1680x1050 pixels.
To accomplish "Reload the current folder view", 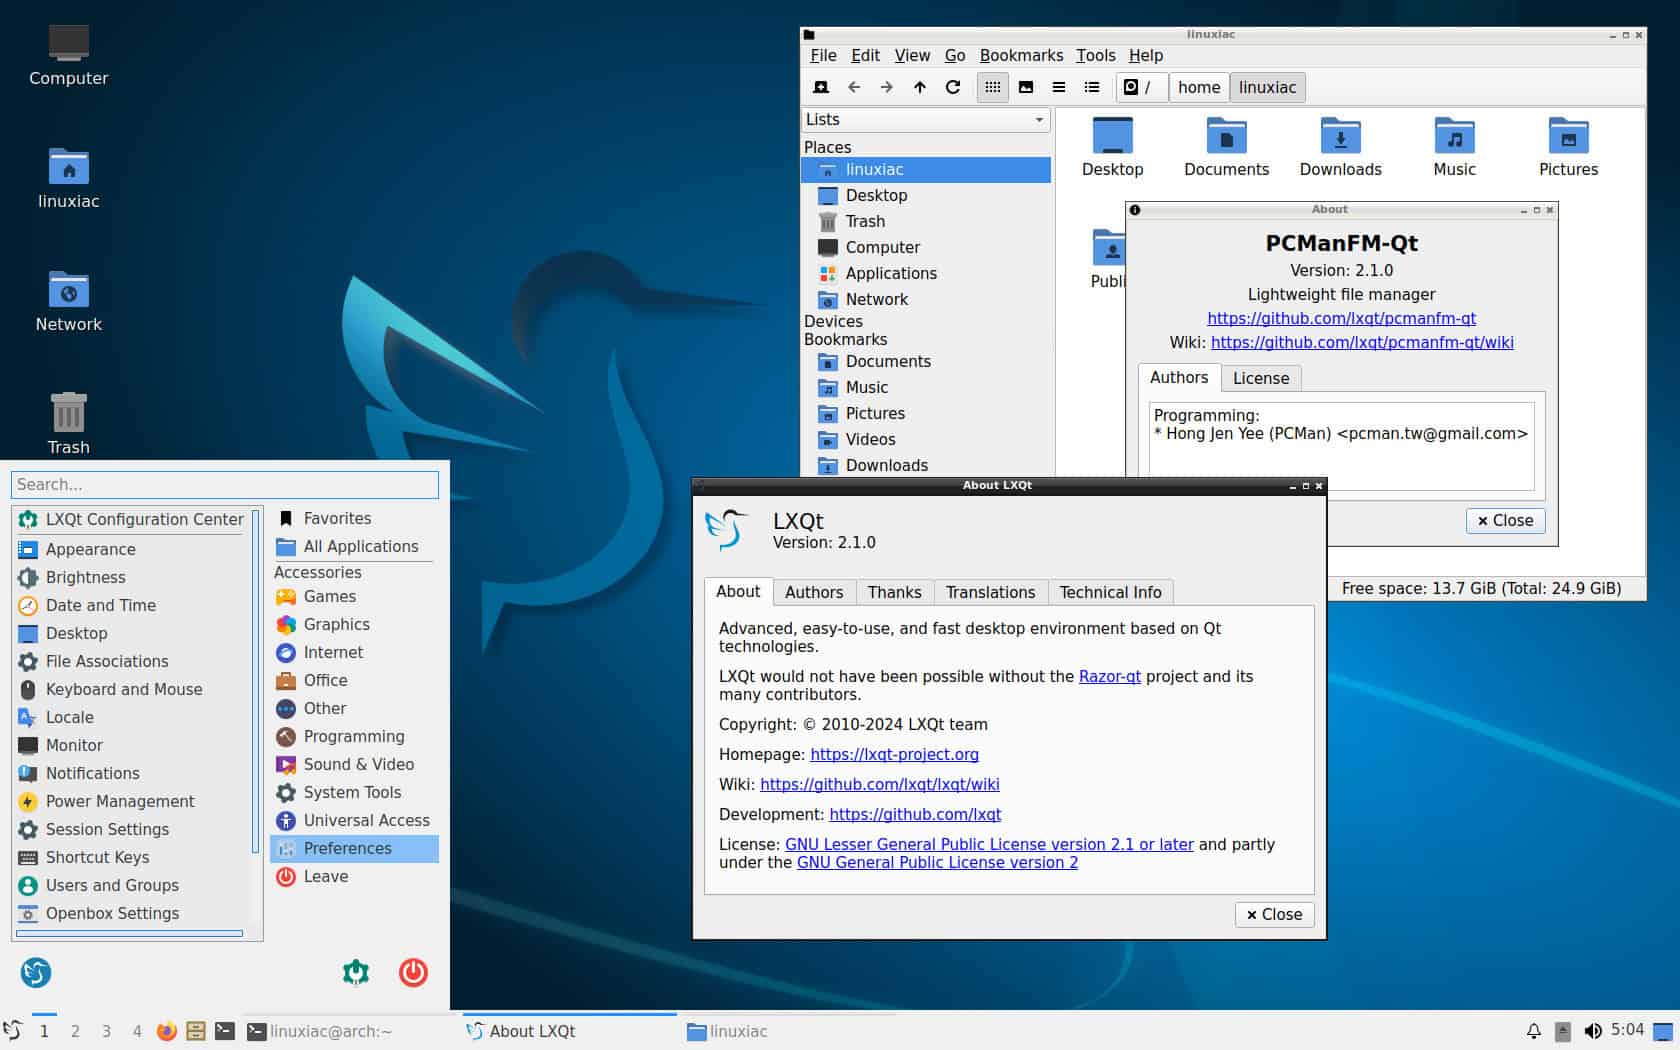I will coord(951,87).
